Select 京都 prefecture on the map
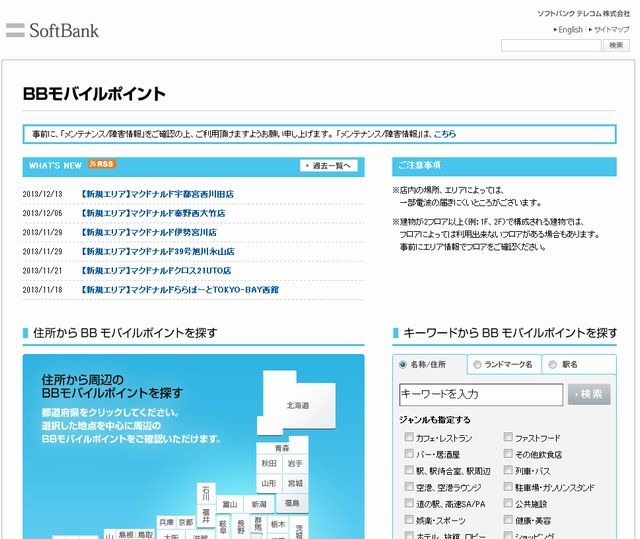The height and width of the screenshot is (539, 640). (x=186, y=522)
